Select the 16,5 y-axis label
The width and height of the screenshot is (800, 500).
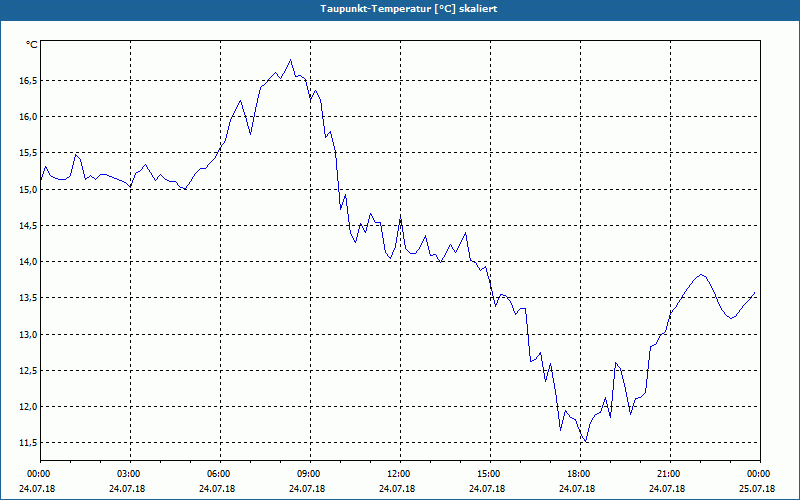coord(28,81)
